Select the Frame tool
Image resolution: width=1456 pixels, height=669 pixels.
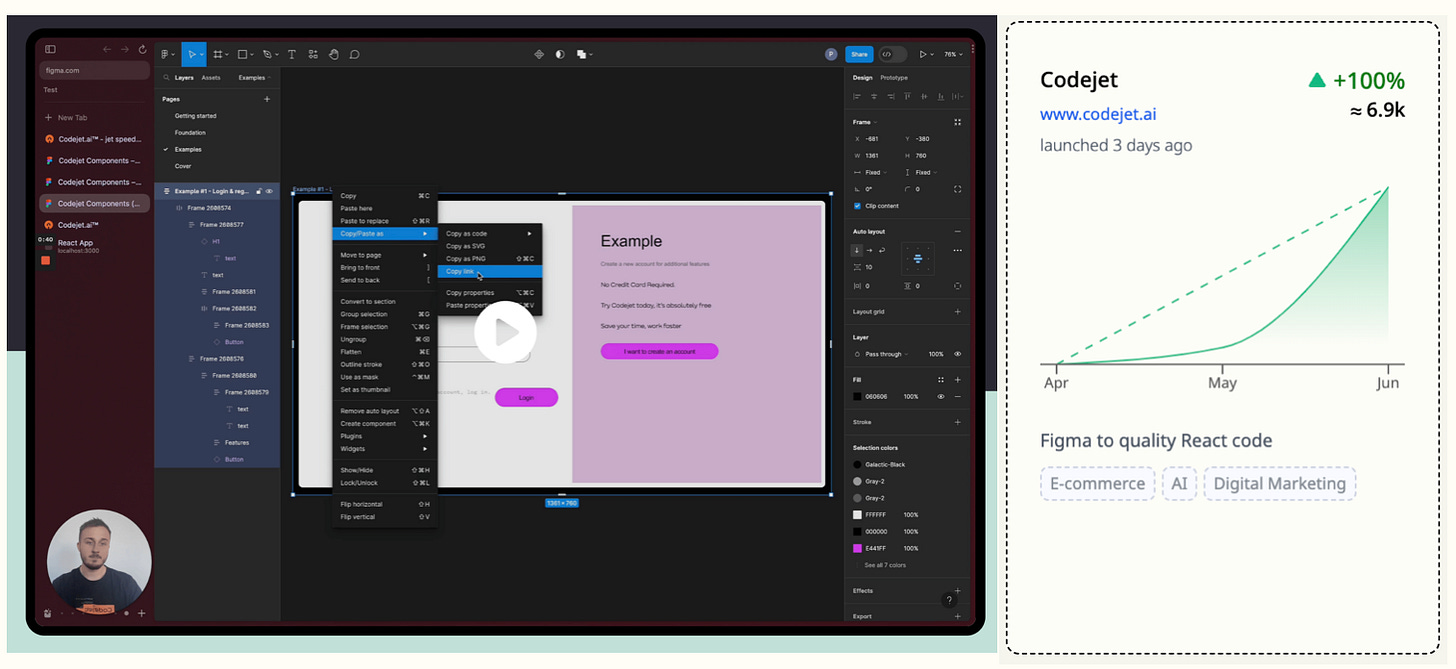pyautogui.click(x=217, y=54)
